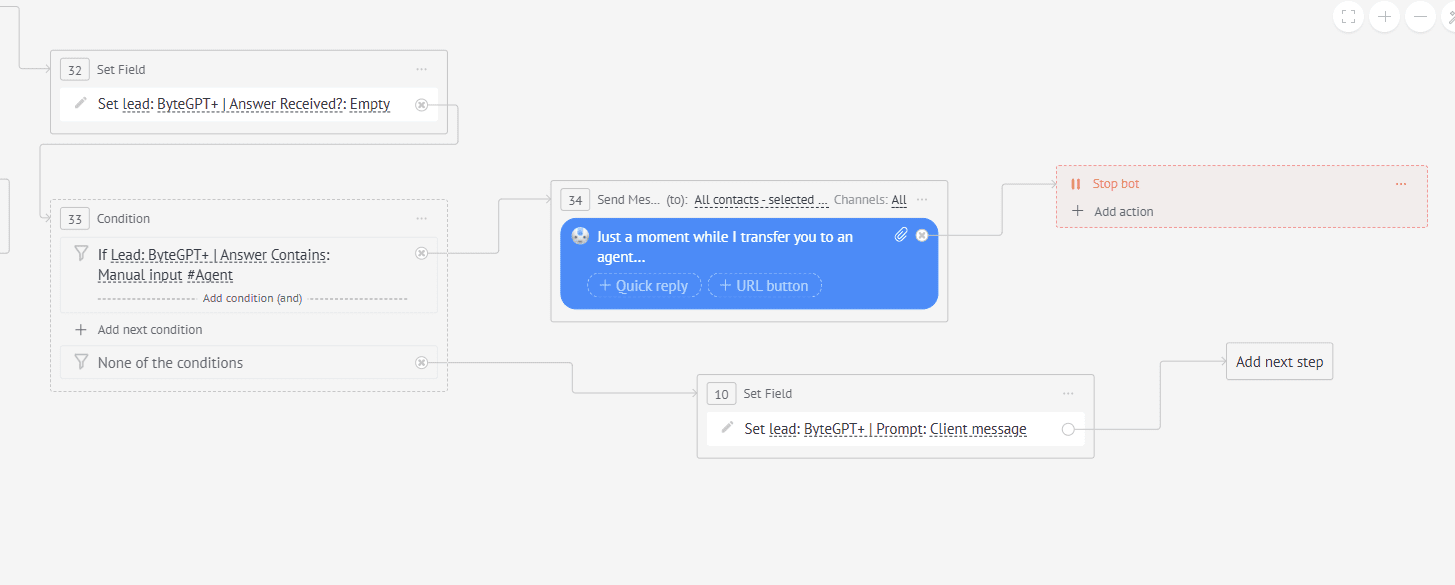Open options menu for step 34 Send Message
This screenshot has height=585, width=1455.
pos(922,199)
